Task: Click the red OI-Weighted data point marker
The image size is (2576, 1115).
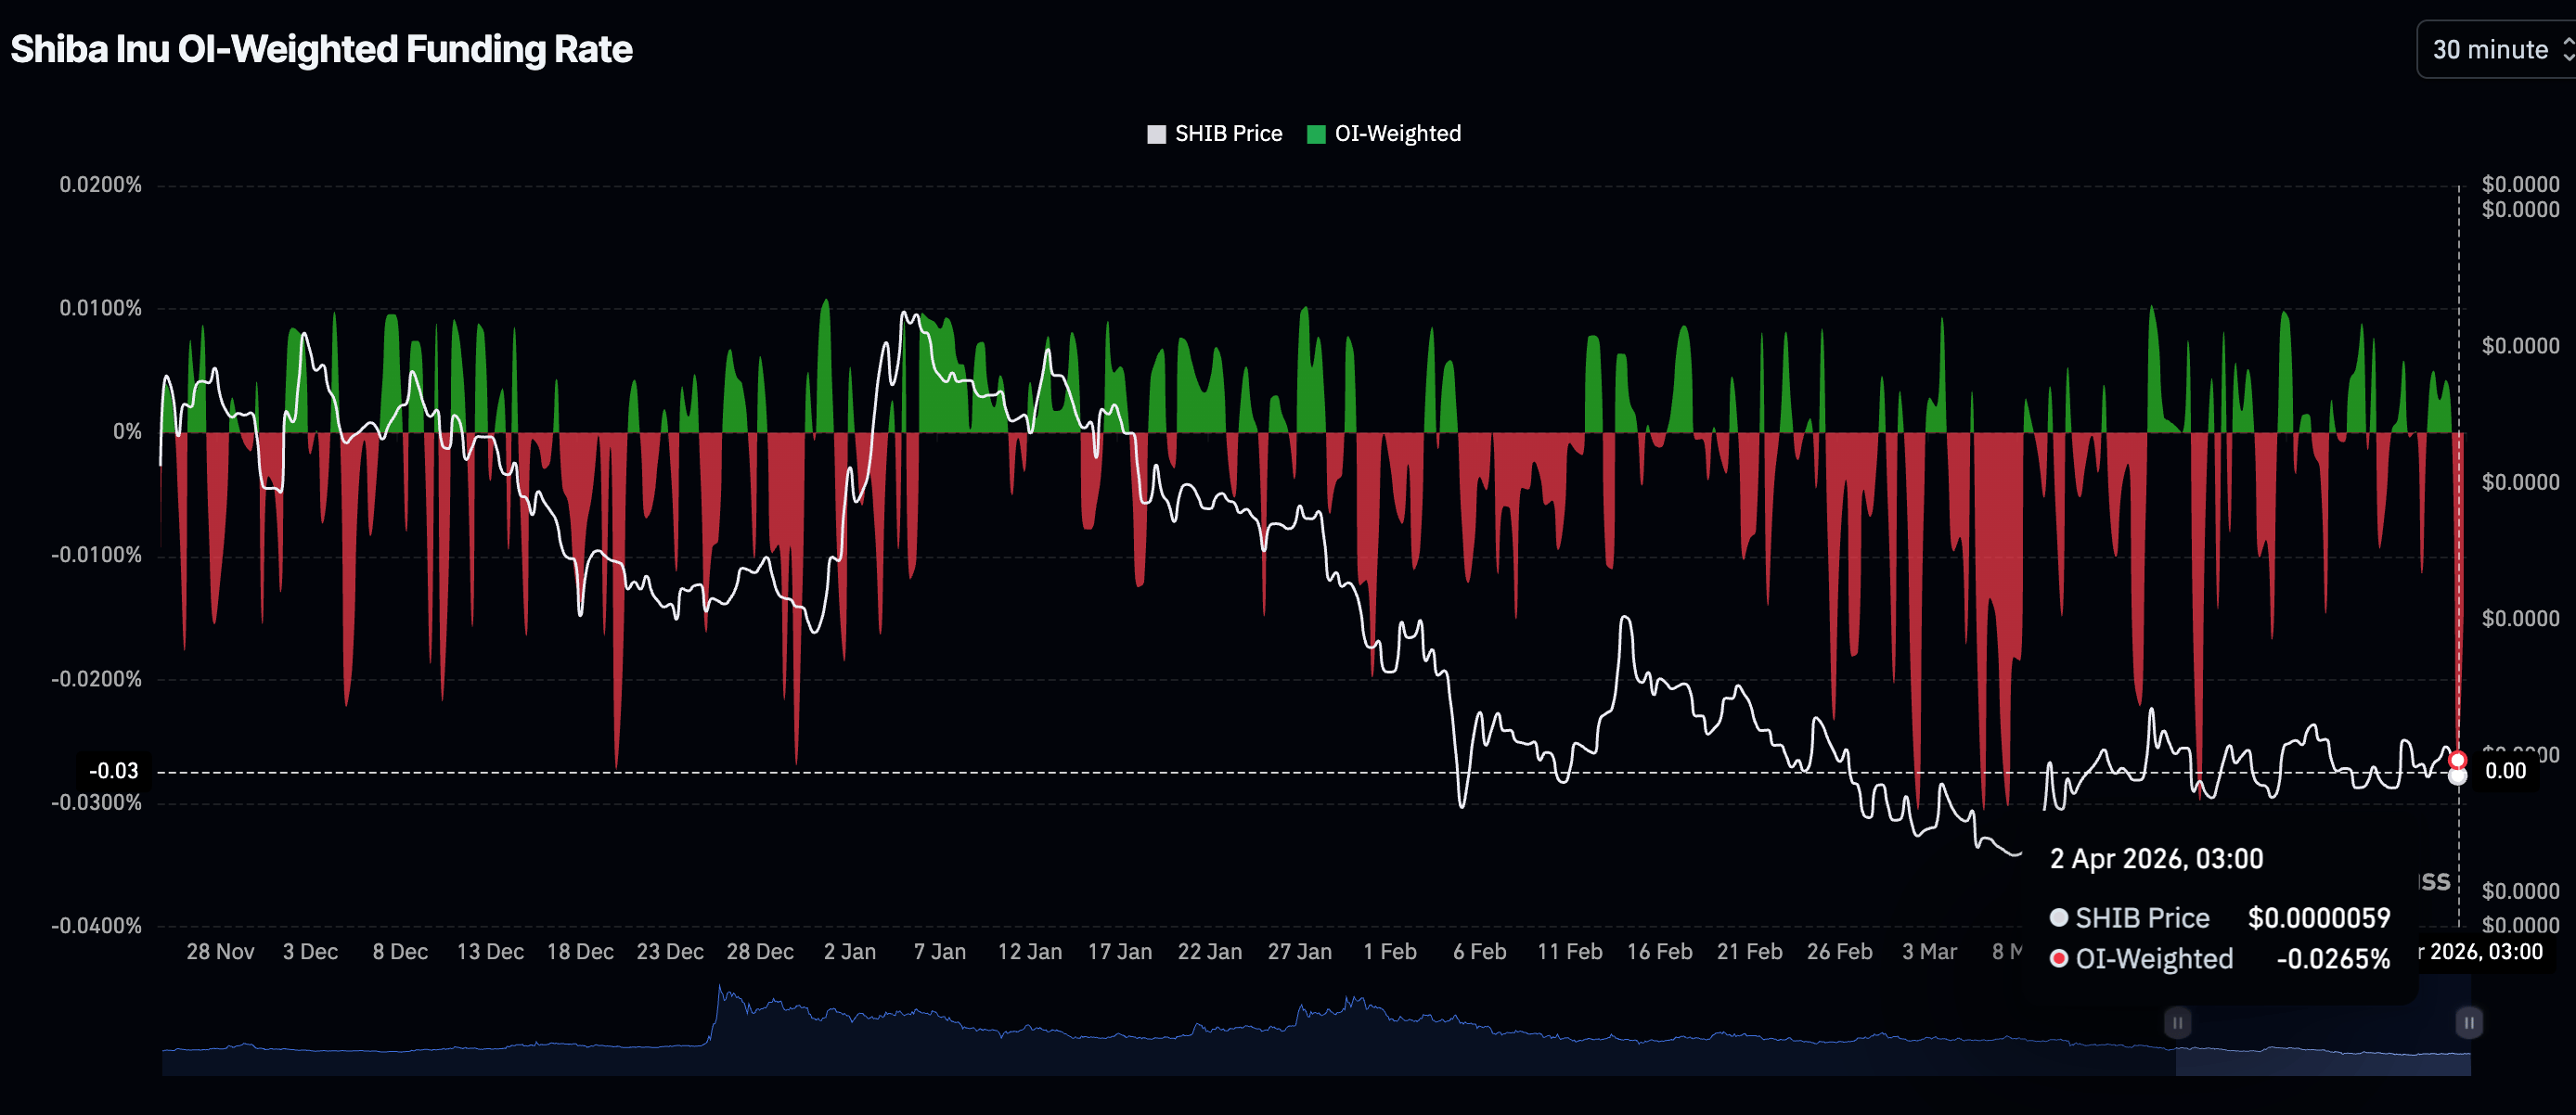Action: tap(2457, 760)
